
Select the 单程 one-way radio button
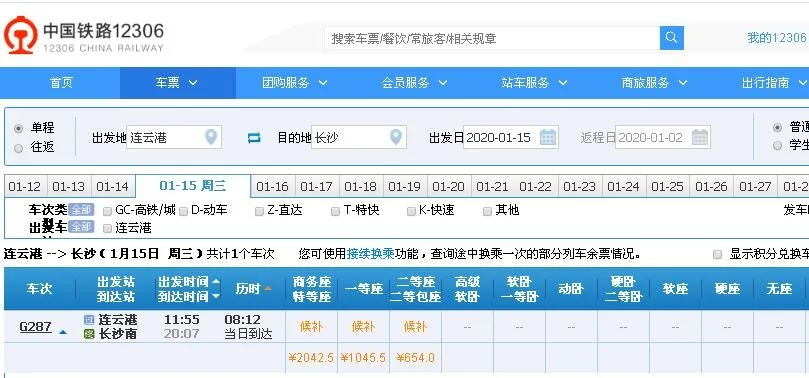(x=19, y=128)
